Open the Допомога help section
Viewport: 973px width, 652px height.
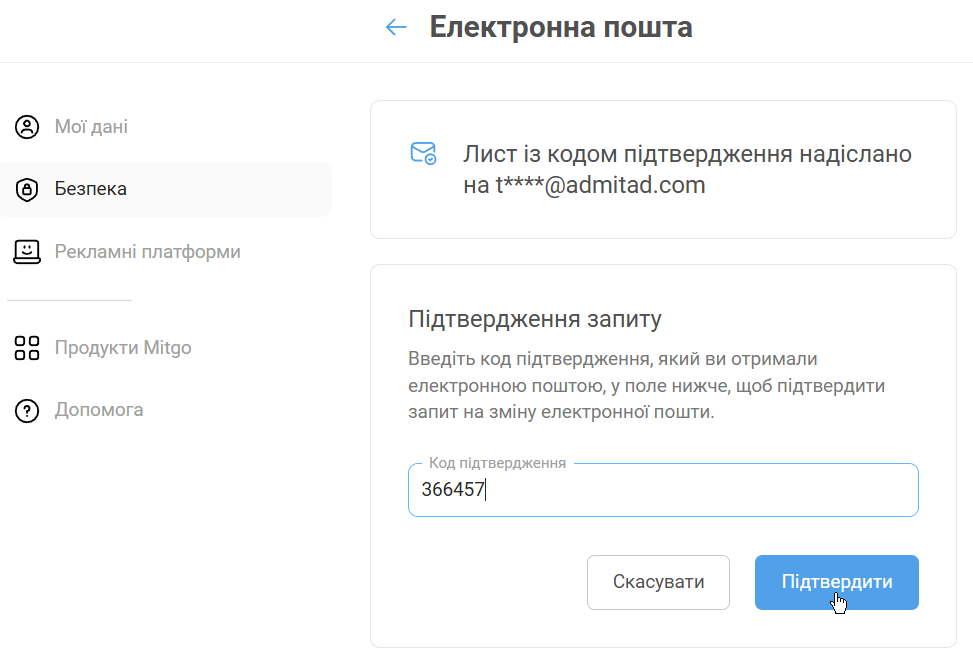pyautogui.click(x=99, y=410)
